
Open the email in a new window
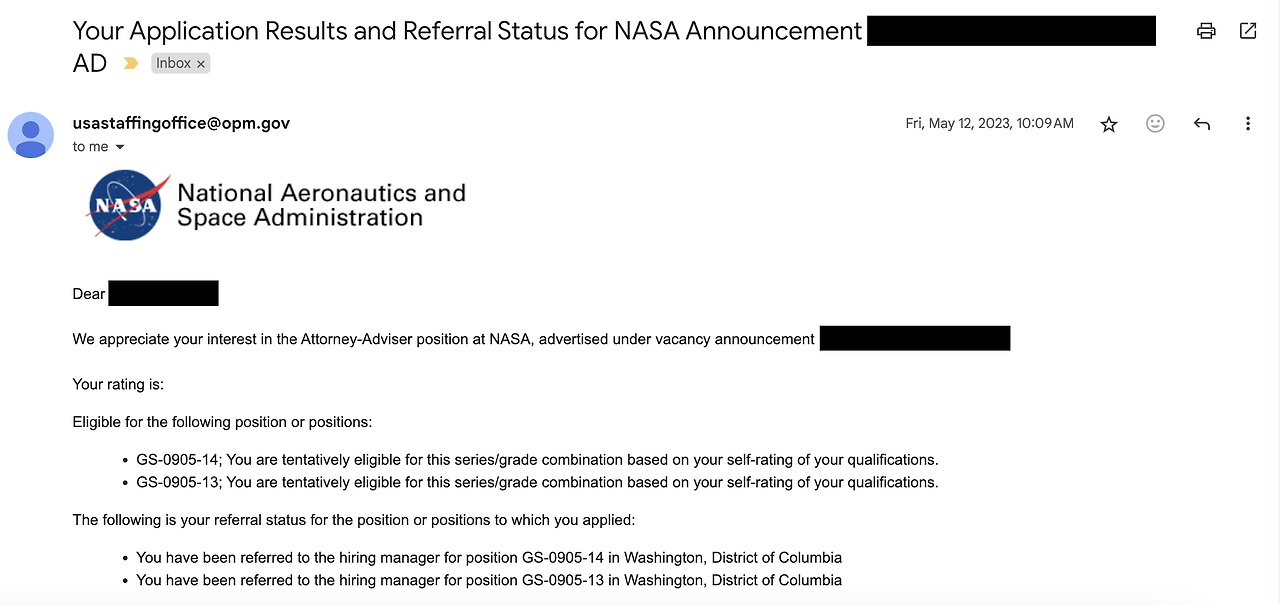tap(1248, 31)
